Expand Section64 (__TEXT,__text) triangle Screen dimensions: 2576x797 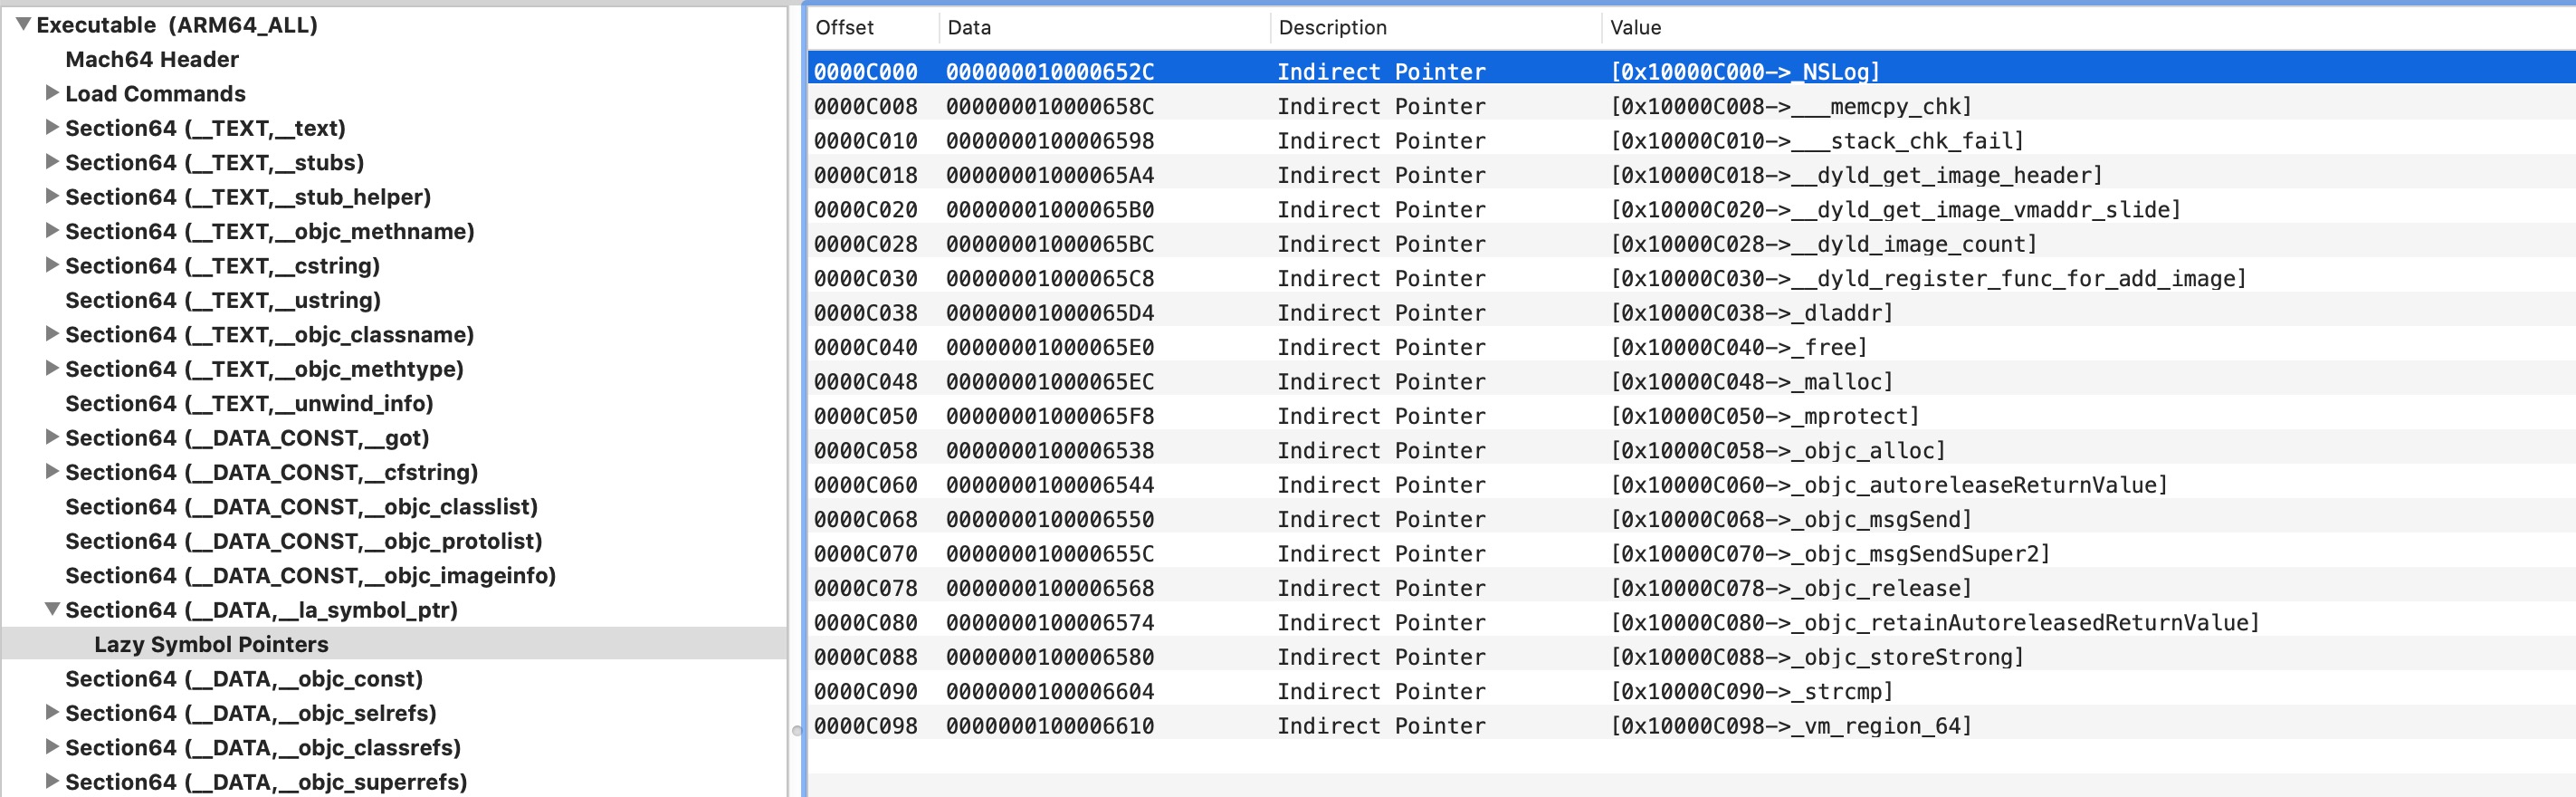[52, 127]
